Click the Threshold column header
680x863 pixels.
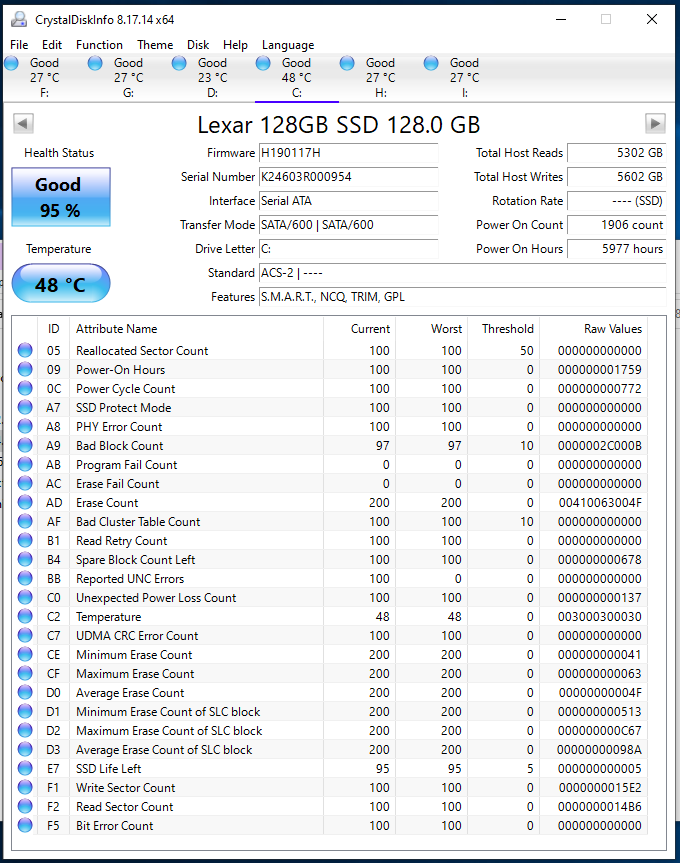(x=503, y=329)
